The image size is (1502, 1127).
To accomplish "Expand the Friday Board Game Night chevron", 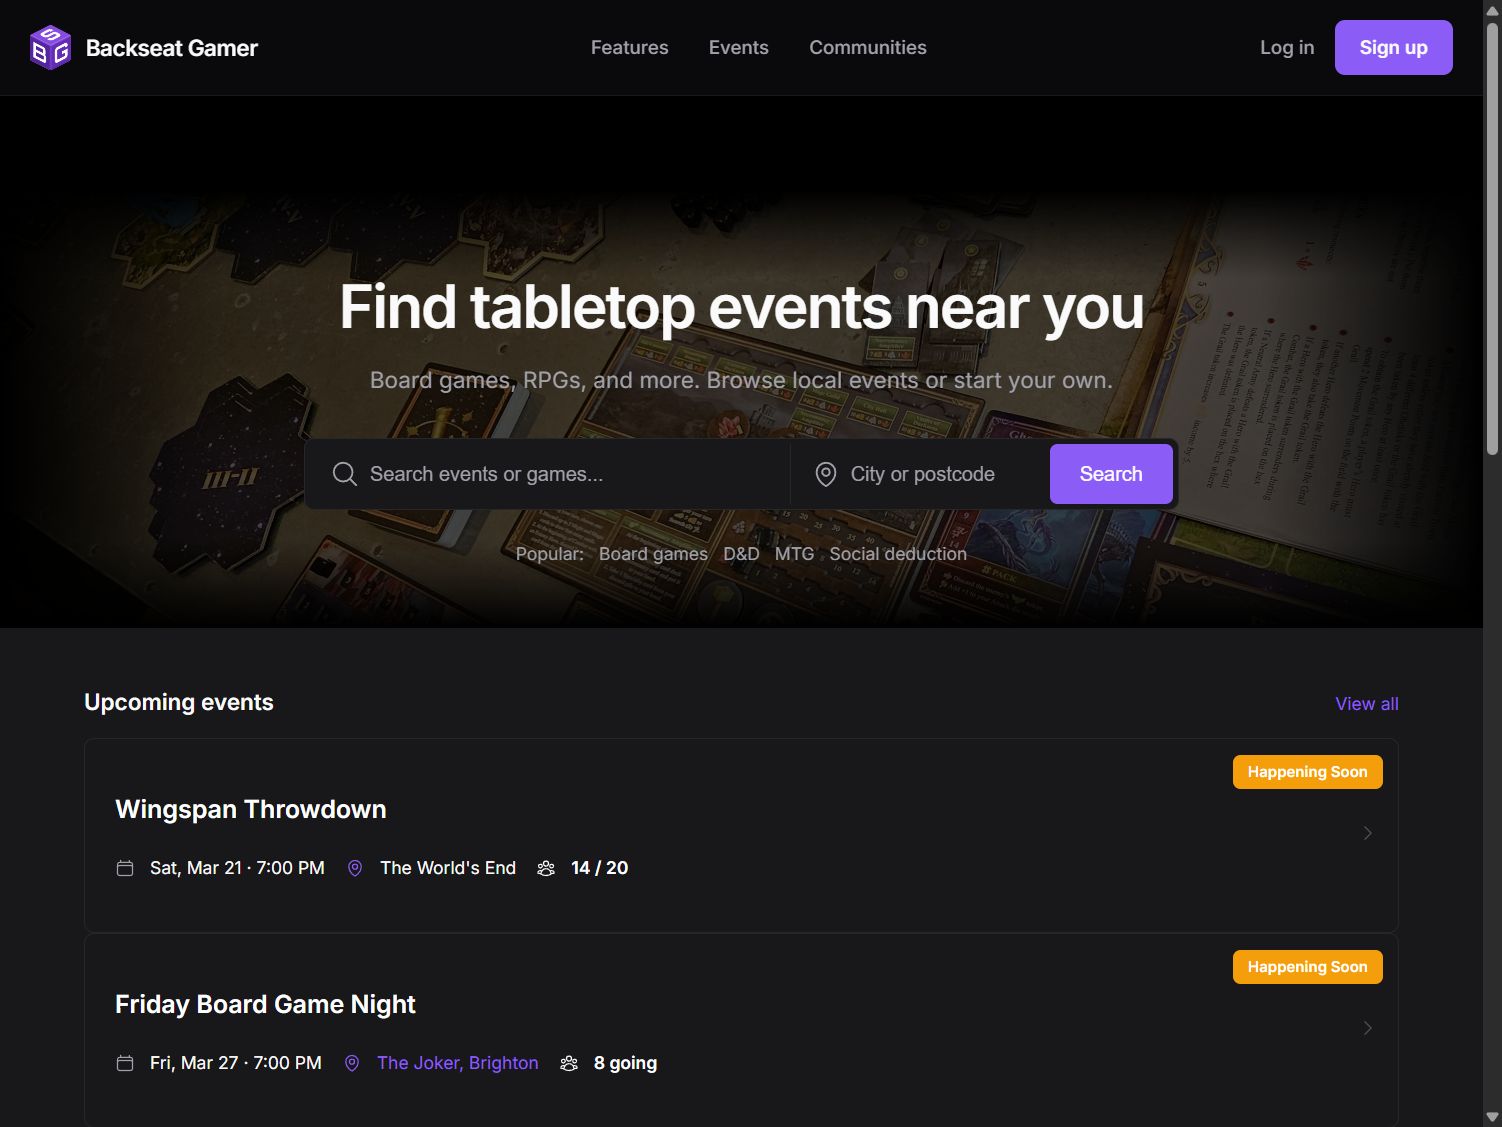I will (x=1368, y=1028).
